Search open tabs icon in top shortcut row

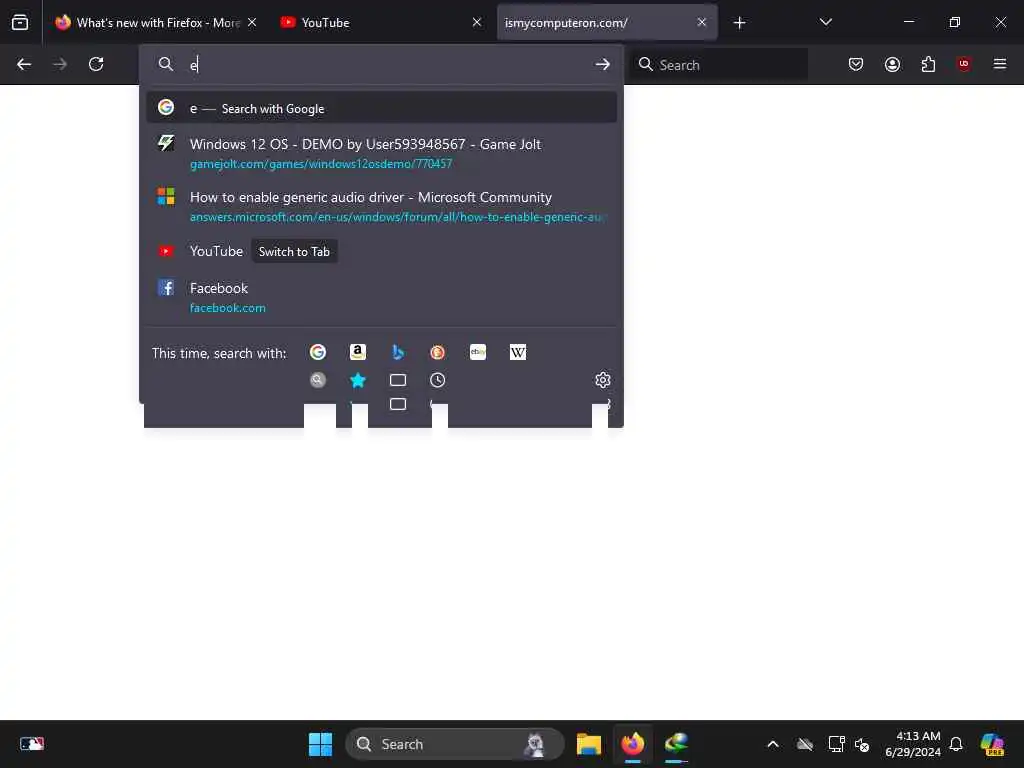click(x=398, y=380)
